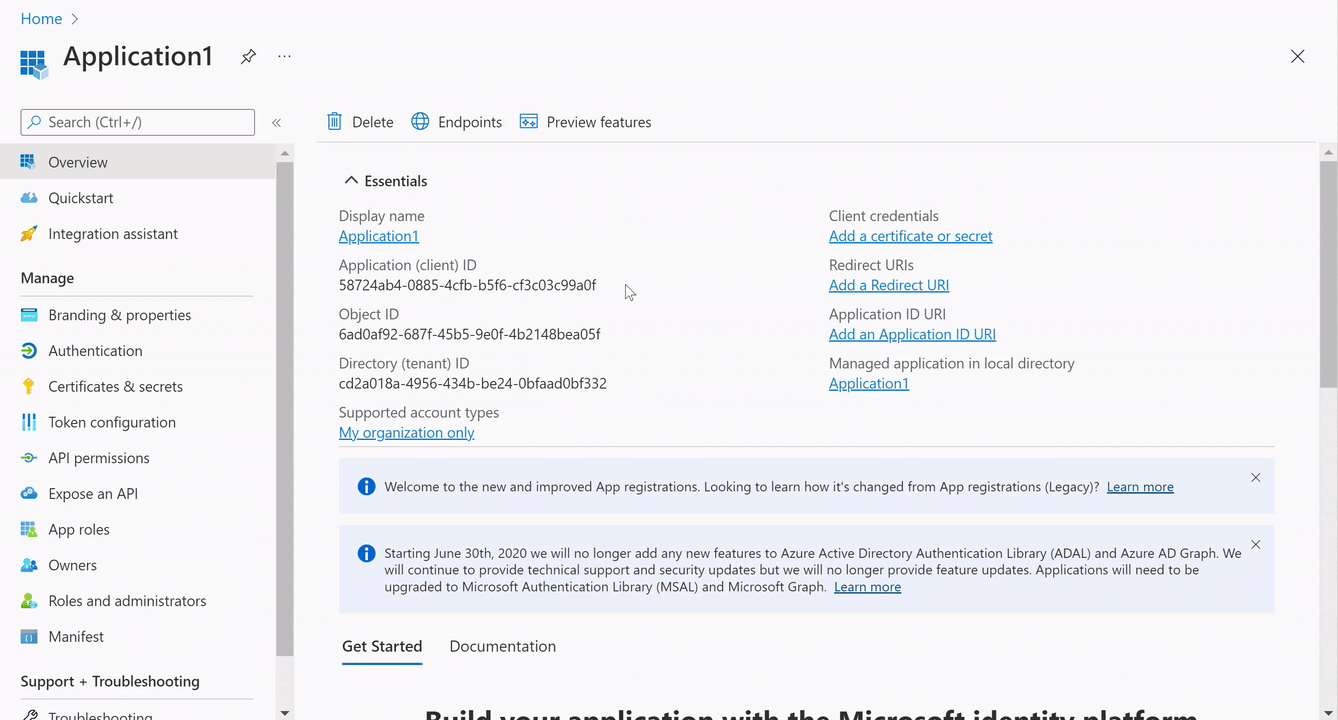Click the Application (client) ID value

tap(467, 285)
